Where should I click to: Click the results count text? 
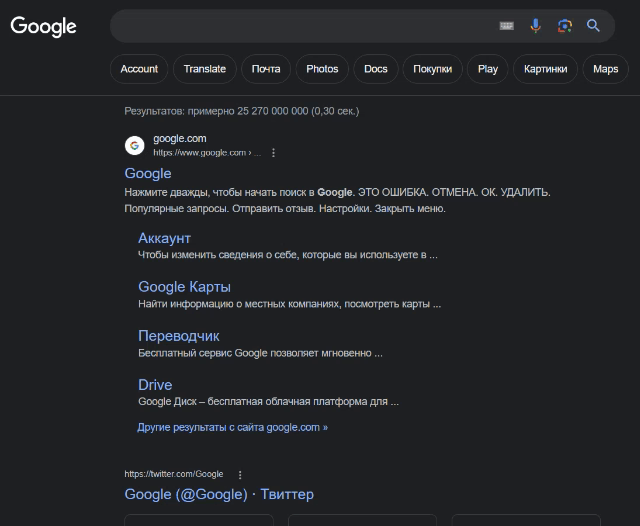tap(242, 111)
